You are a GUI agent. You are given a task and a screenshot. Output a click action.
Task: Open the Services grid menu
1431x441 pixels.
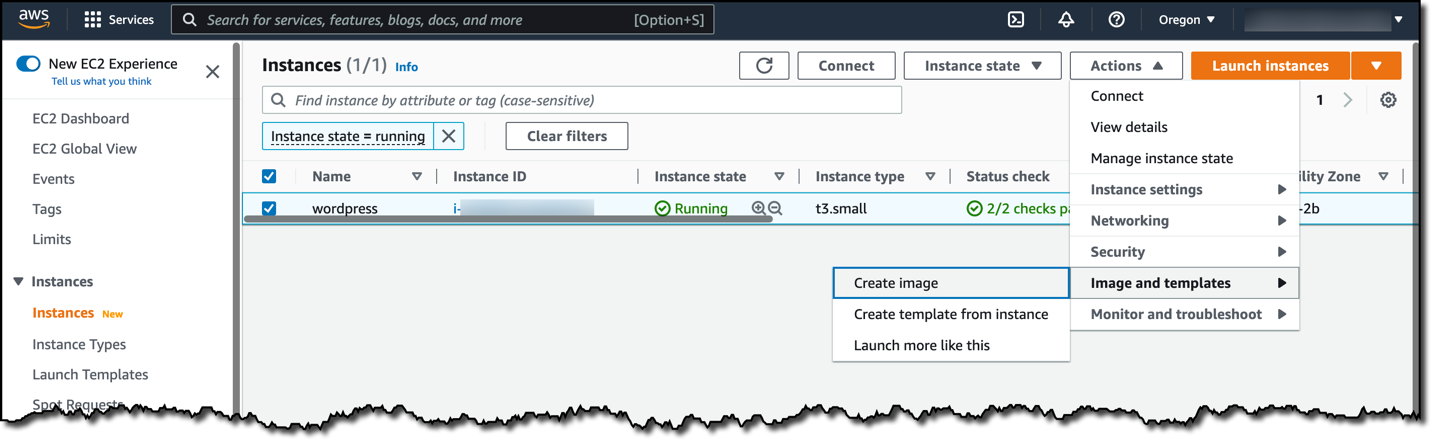(119, 20)
